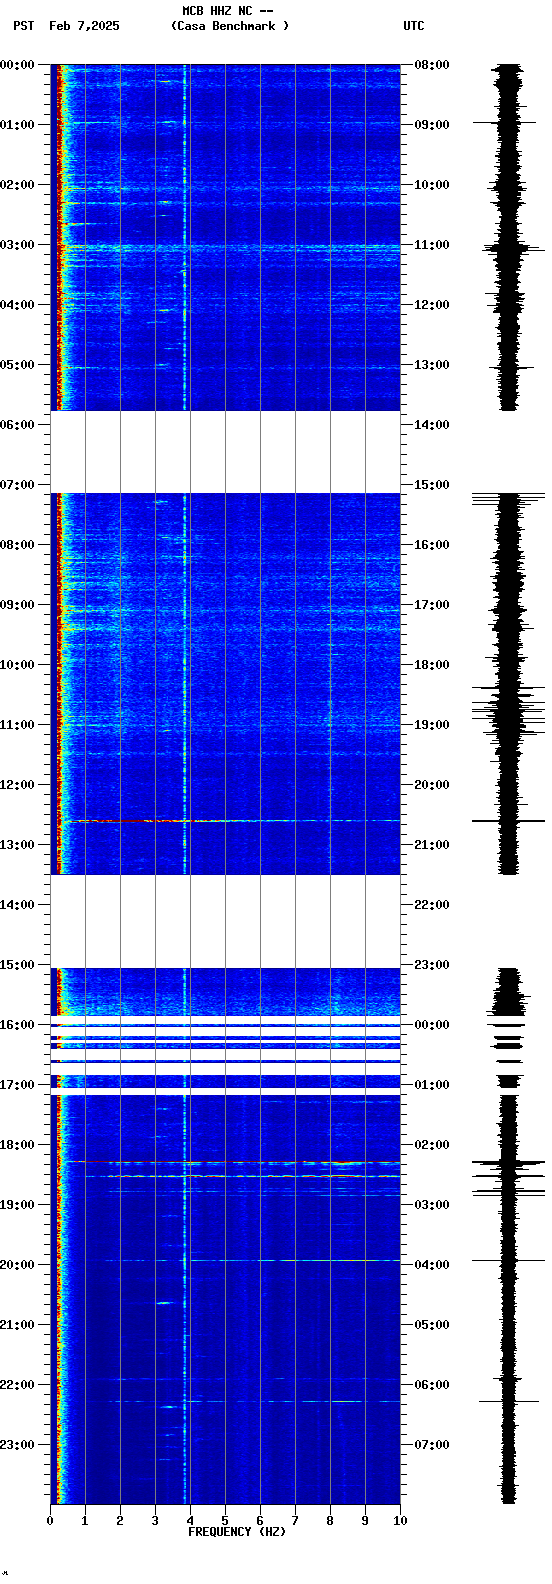The width and height of the screenshot is (552, 1584).
Task: Click the frequency tick label "2"
Action: [120, 1521]
